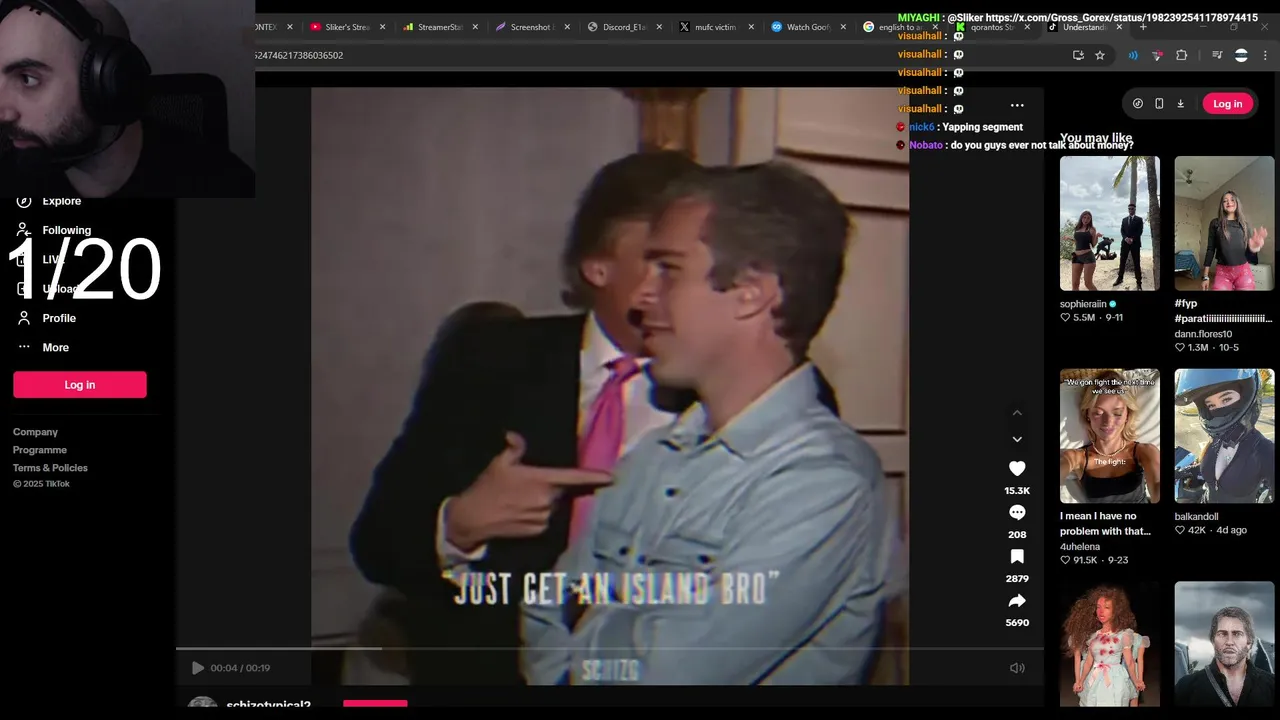The width and height of the screenshot is (1280, 720).
Task: Open sophieraiin's recommended video thumbnail
Action: point(1110,223)
